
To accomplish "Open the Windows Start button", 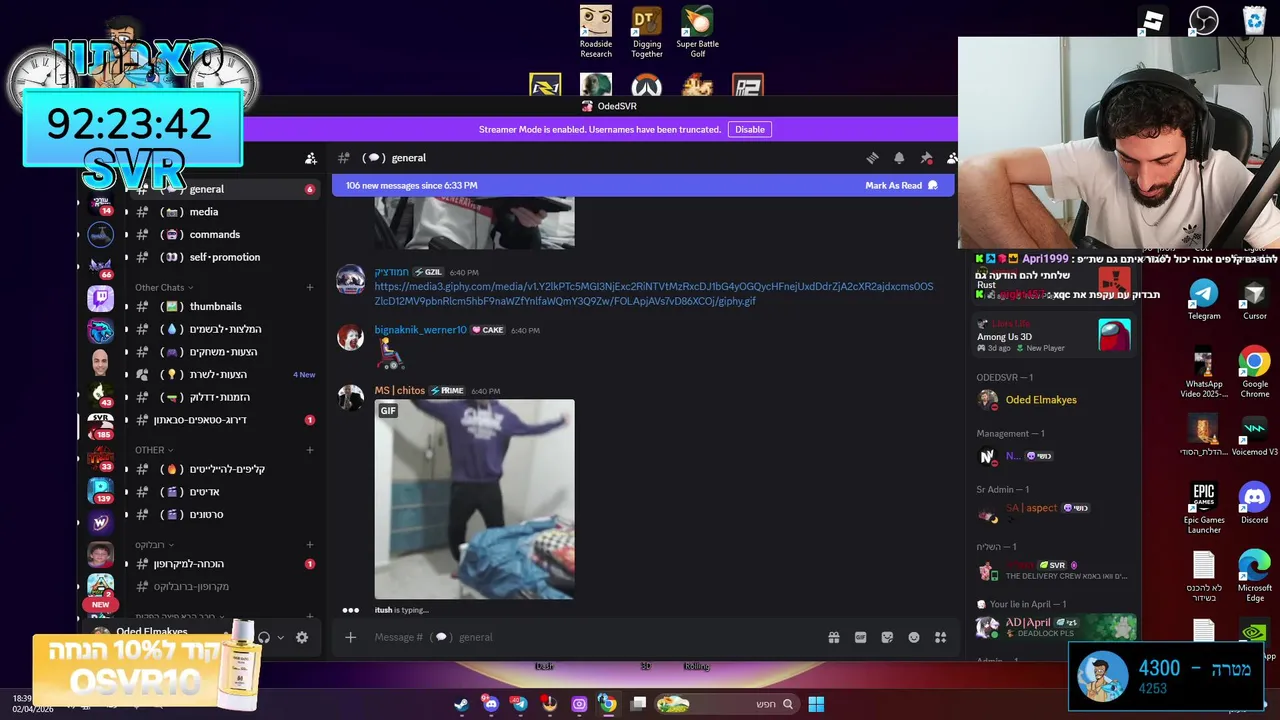I will point(816,704).
